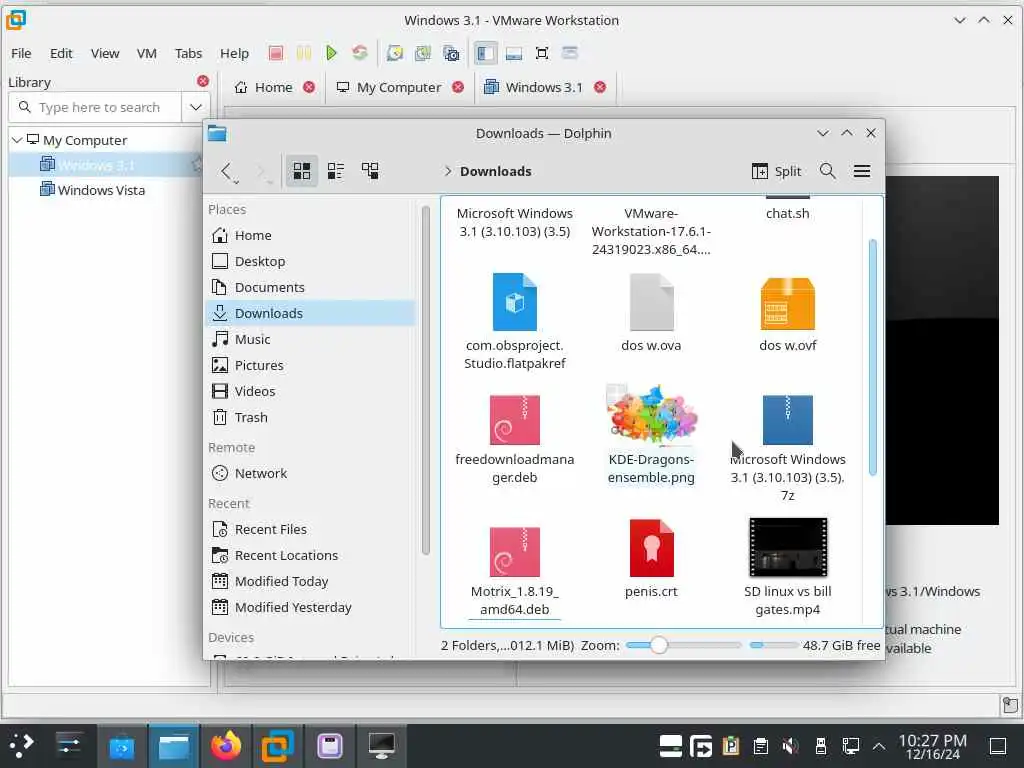Click the Split view button in Dolphin
The width and height of the screenshot is (1024, 768).
click(776, 171)
